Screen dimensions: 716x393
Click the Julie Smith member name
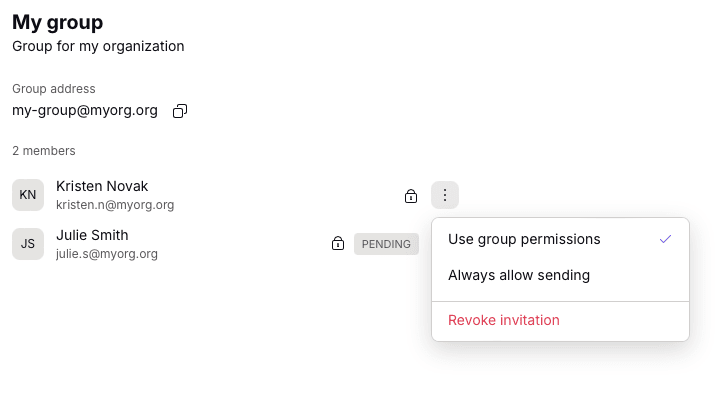click(x=92, y=235)
